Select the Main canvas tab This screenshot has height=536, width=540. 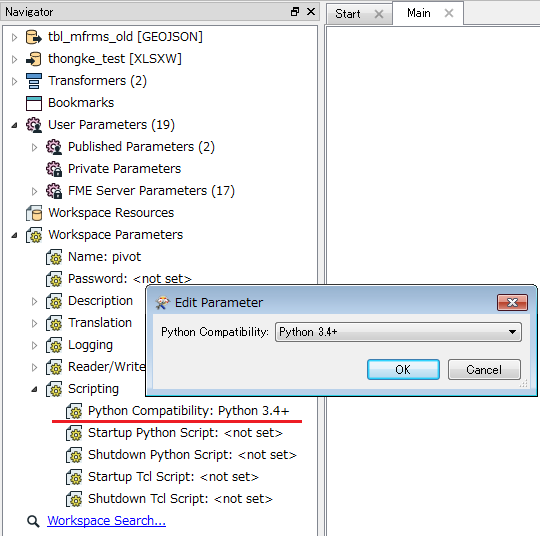pyautogui.click(x=418, y=13)
